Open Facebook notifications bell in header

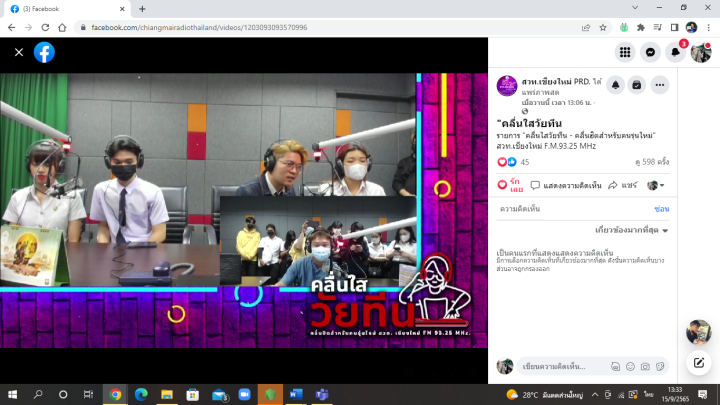click(x=675, y=52)
